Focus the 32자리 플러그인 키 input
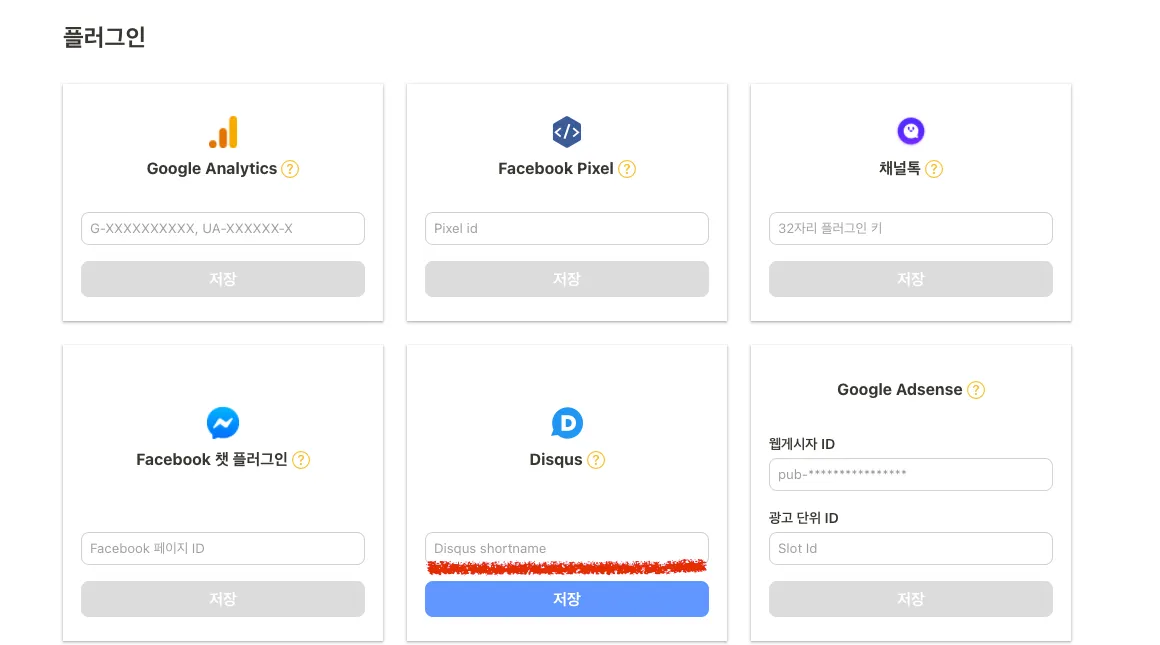Viewport: 1160px width, 645px height. [x=911, y=228]
